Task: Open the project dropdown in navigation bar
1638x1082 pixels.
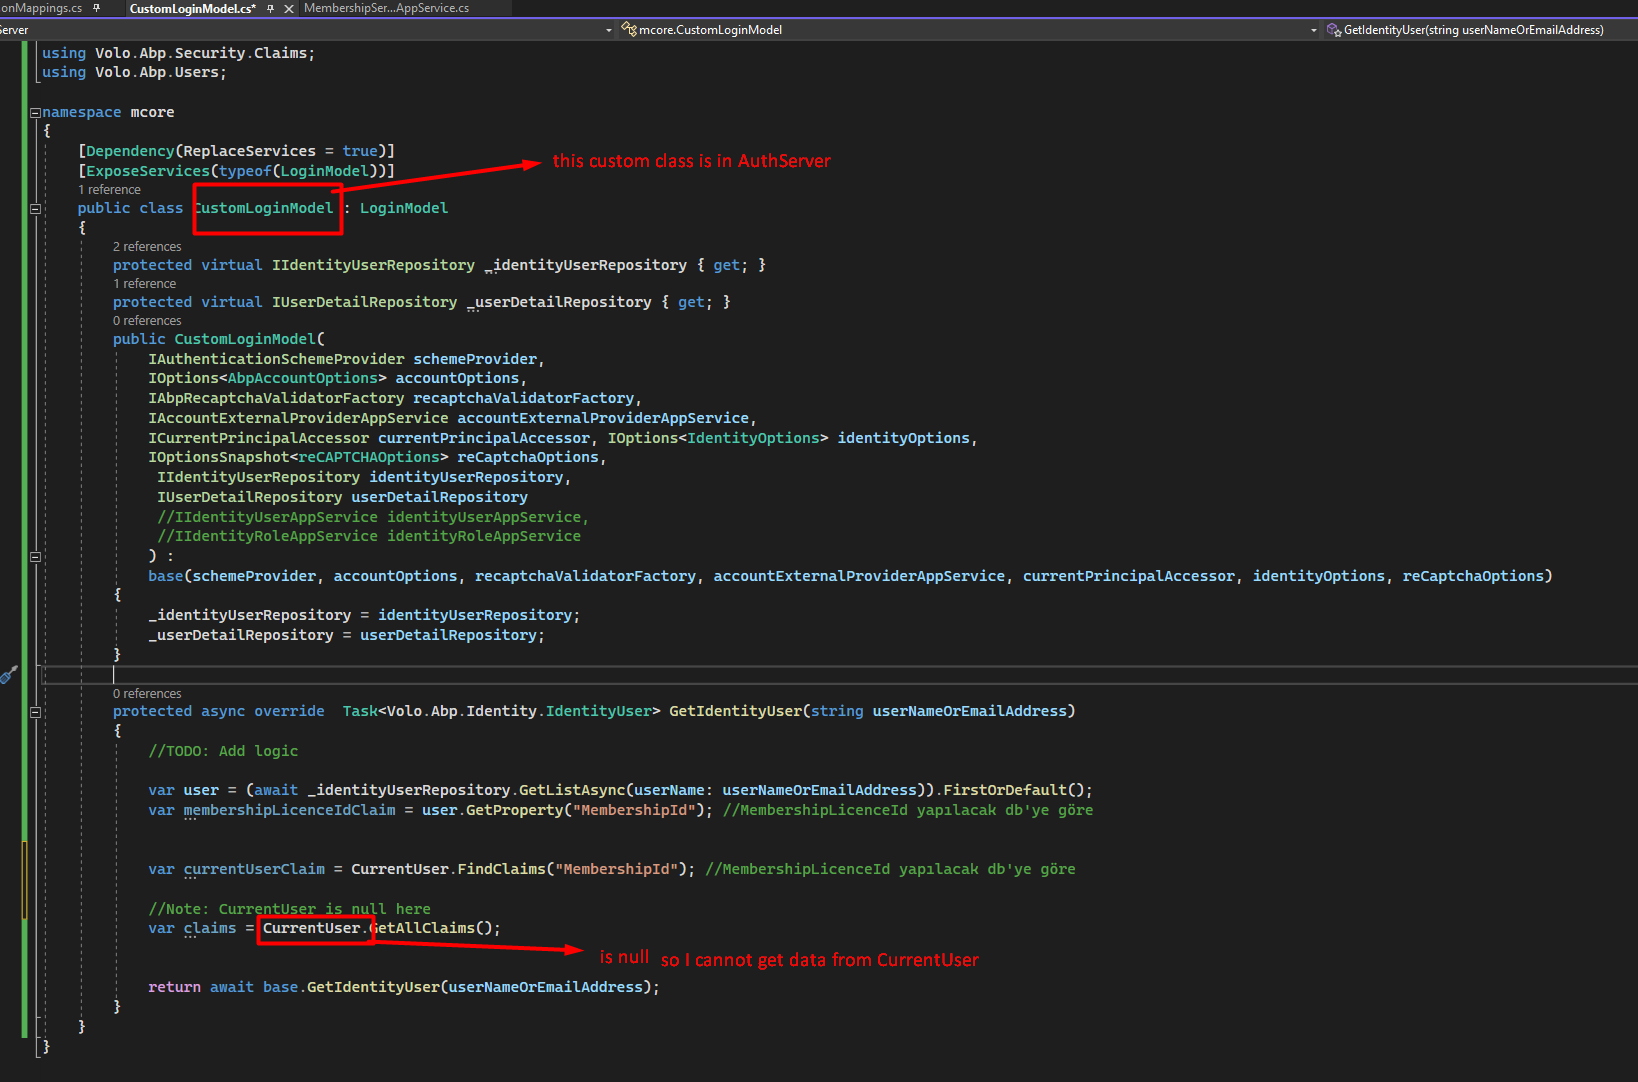Action: click(608, 30)
